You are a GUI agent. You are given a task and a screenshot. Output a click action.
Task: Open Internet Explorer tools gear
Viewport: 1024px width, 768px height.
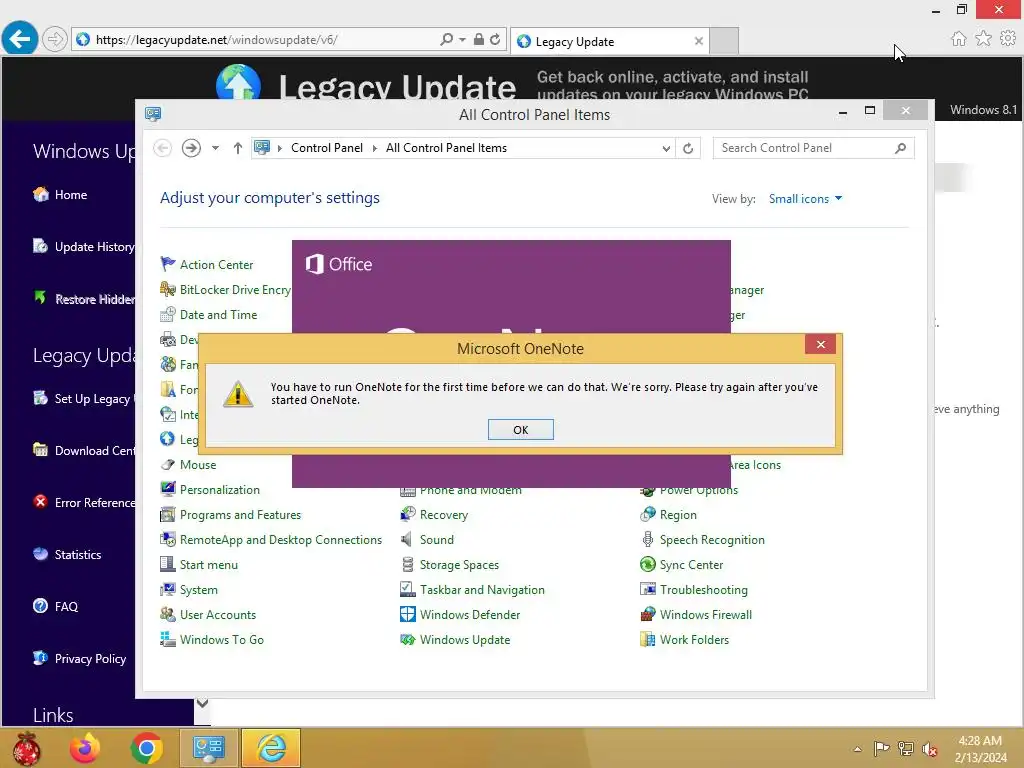pyautogui.click(x=1008, y=39)
